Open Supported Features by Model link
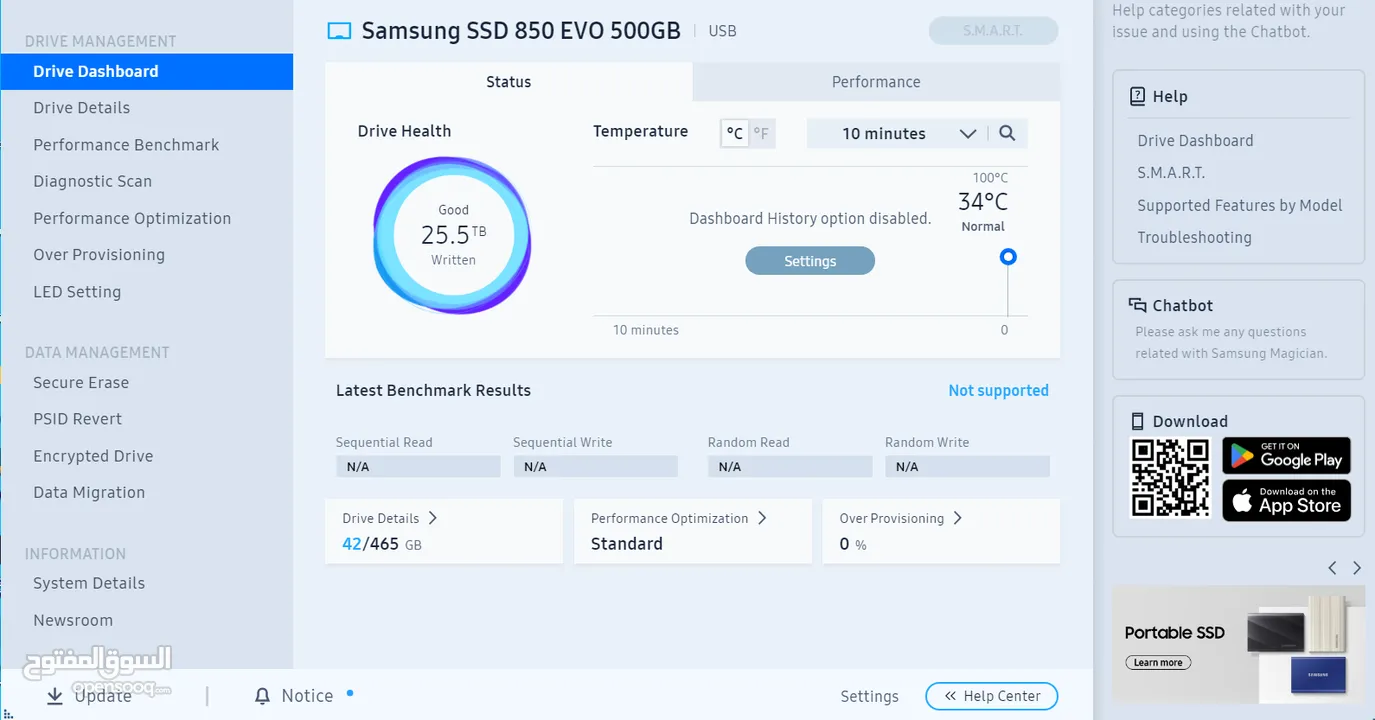The width and height of the screenshot is (1375, 720). [x=1240, y=205]
